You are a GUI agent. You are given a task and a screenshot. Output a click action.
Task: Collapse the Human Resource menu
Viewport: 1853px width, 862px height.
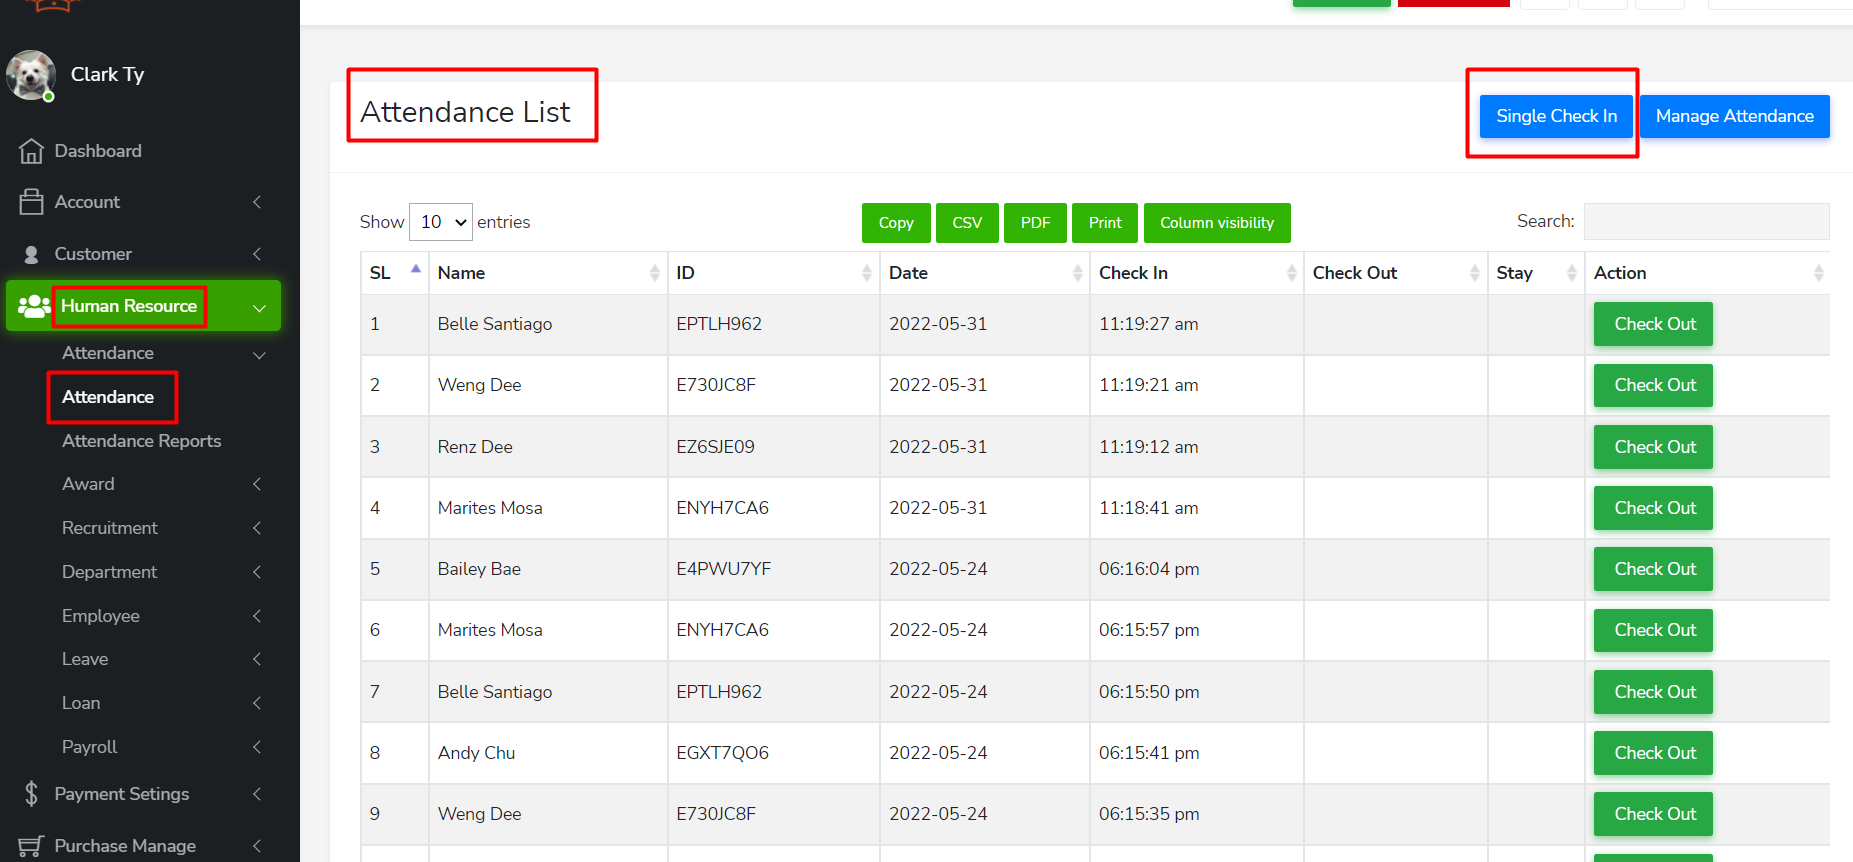click(x=259, y=307)
